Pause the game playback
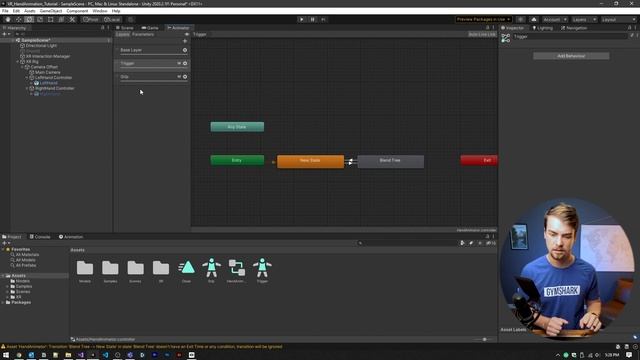 point(312,19)
